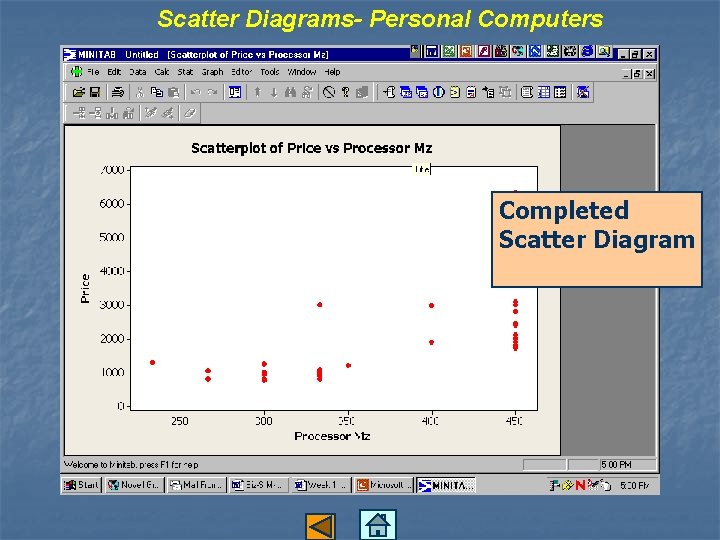Click the home slide navigation button
The image size is (720, 540).
pyautogui.click(x=377, y=524)
